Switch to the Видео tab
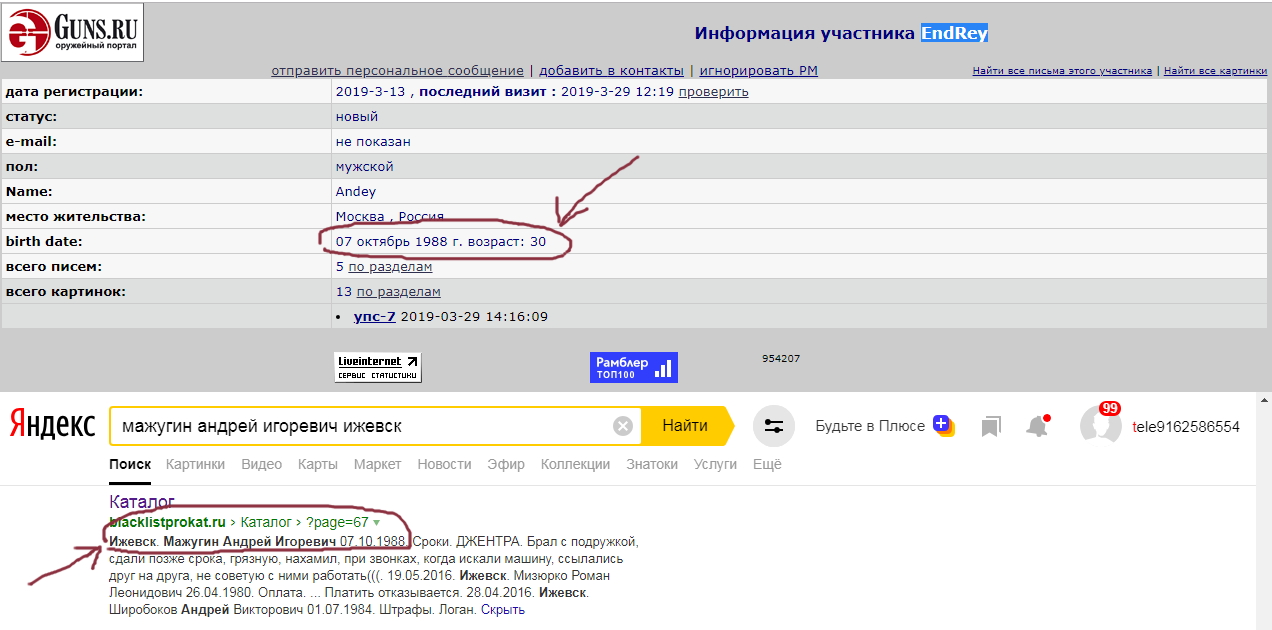Viewport: 1272px width, 630px height. [x=261, y=464]
